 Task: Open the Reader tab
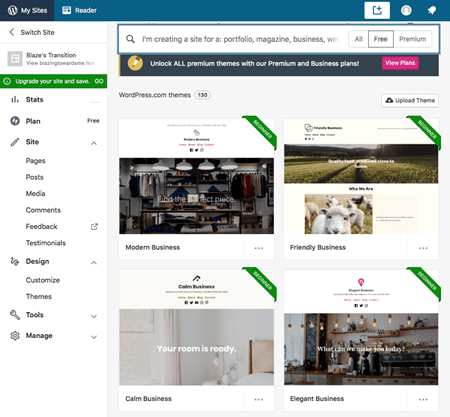click(79, 10)
